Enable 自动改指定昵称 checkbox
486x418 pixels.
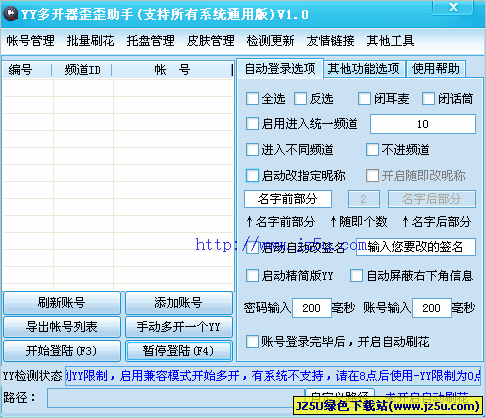(x=252, y=175)
